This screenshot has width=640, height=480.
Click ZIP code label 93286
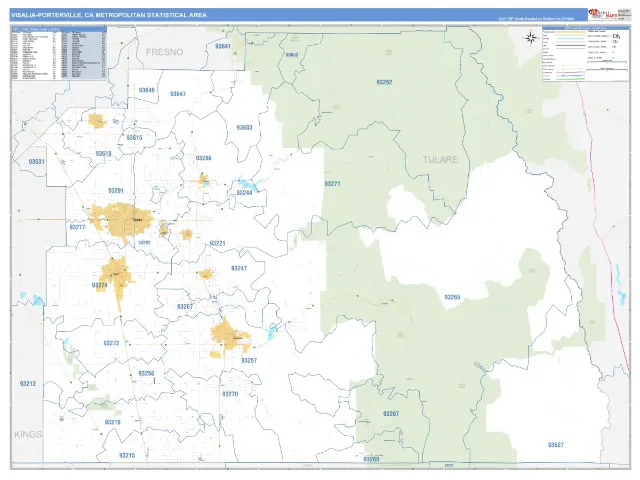tap(203, 158)
